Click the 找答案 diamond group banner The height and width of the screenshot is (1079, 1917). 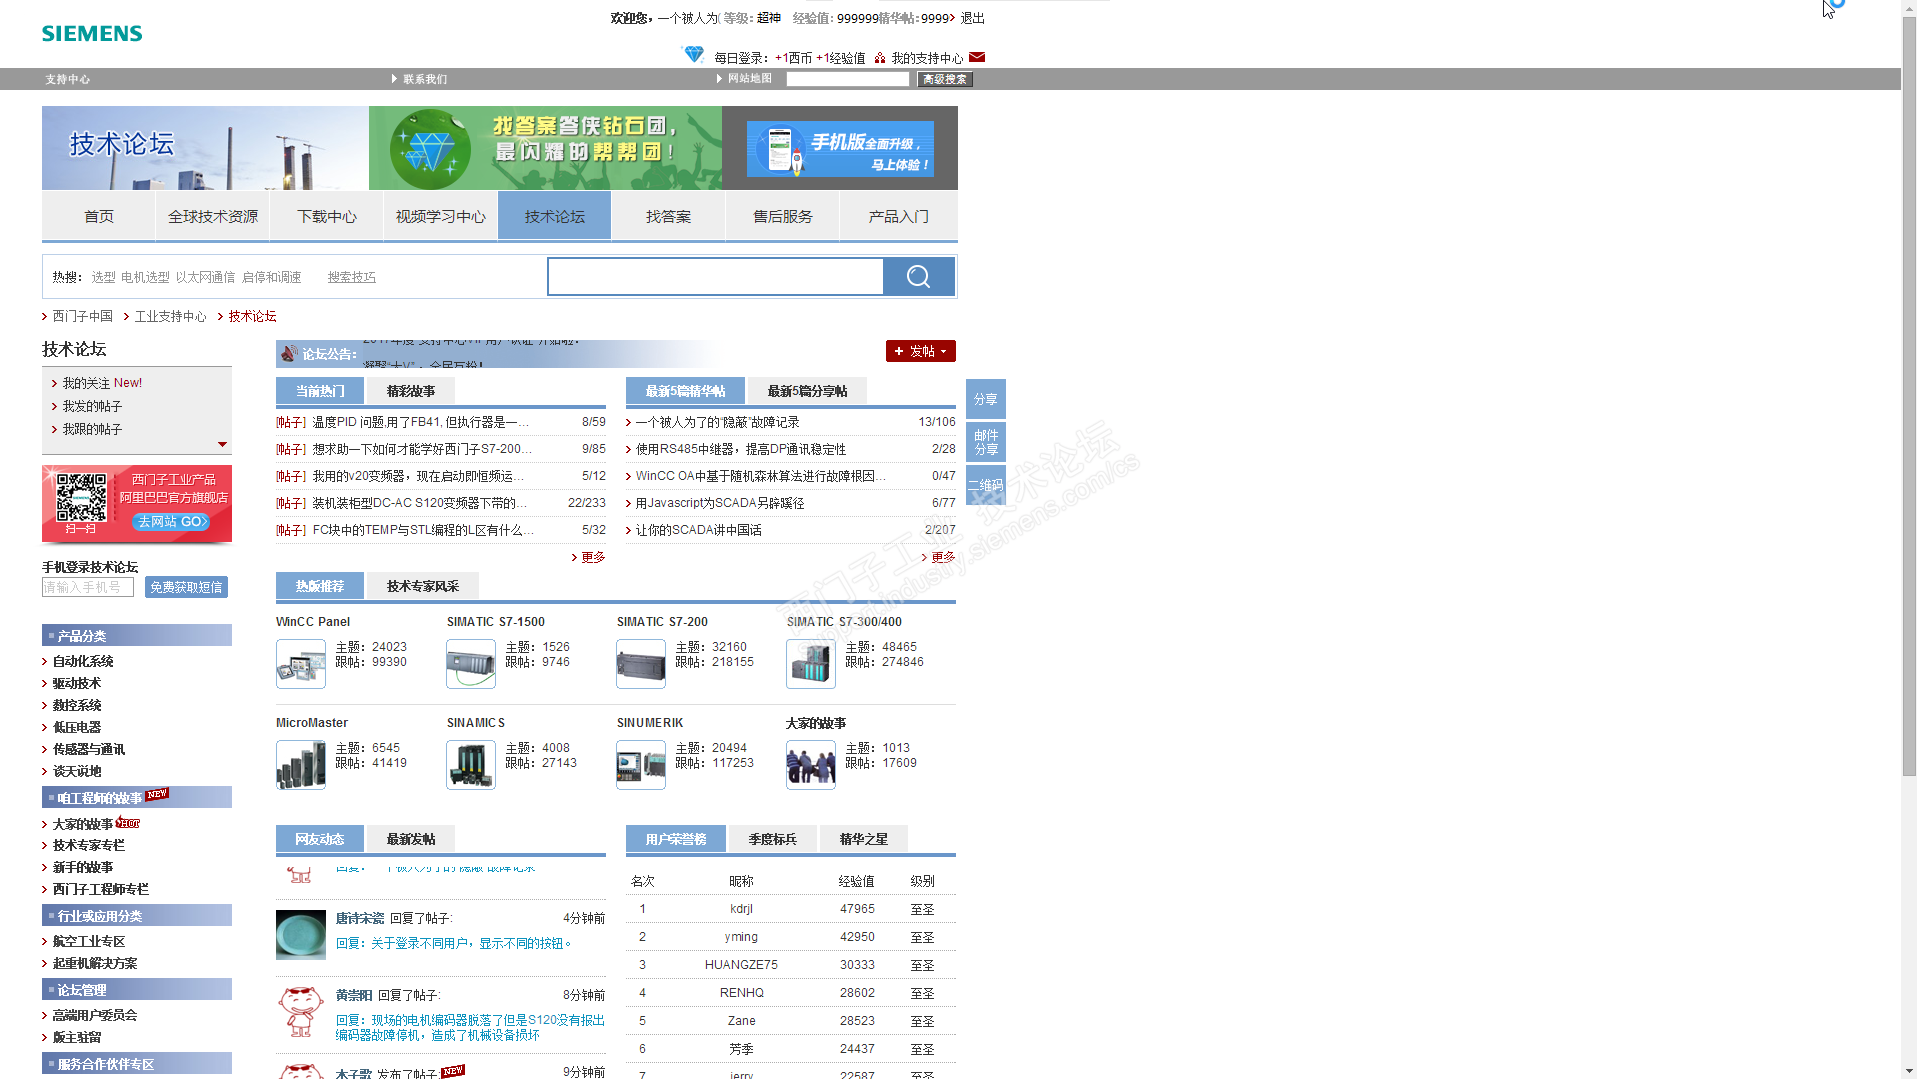click(545, 148)
